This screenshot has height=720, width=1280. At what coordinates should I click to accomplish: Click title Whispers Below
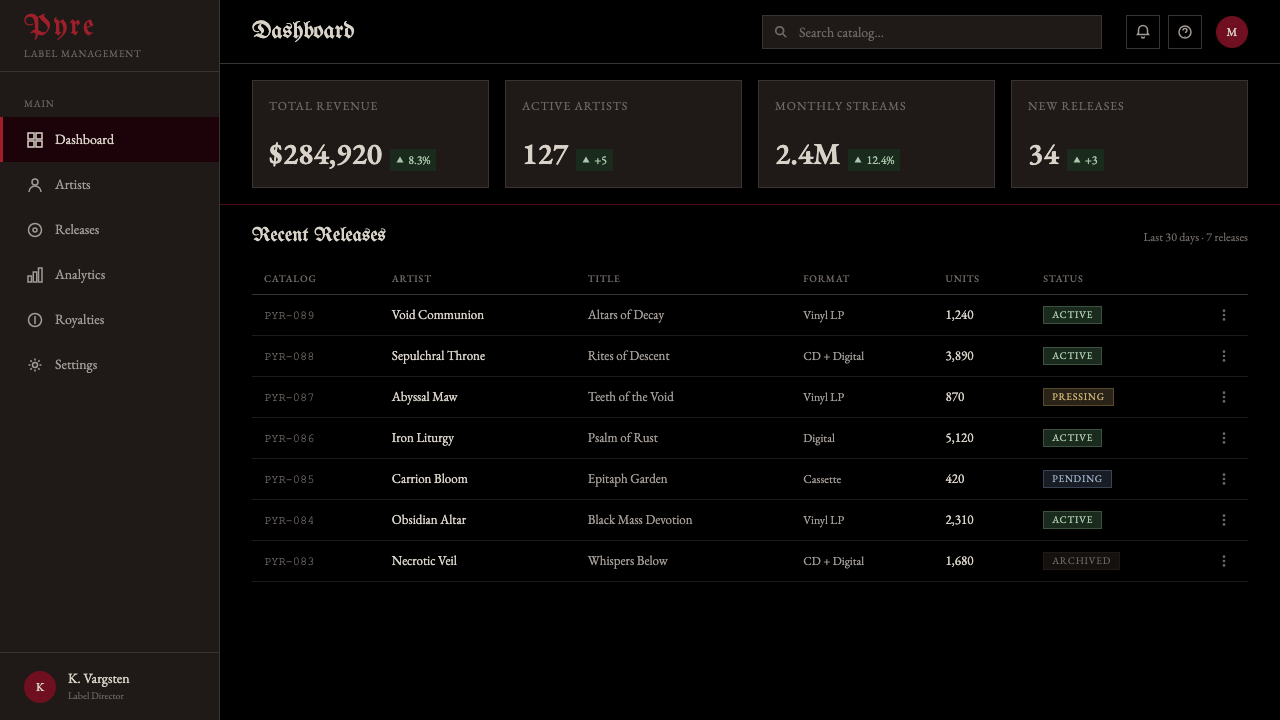click(x=628, y=561)
